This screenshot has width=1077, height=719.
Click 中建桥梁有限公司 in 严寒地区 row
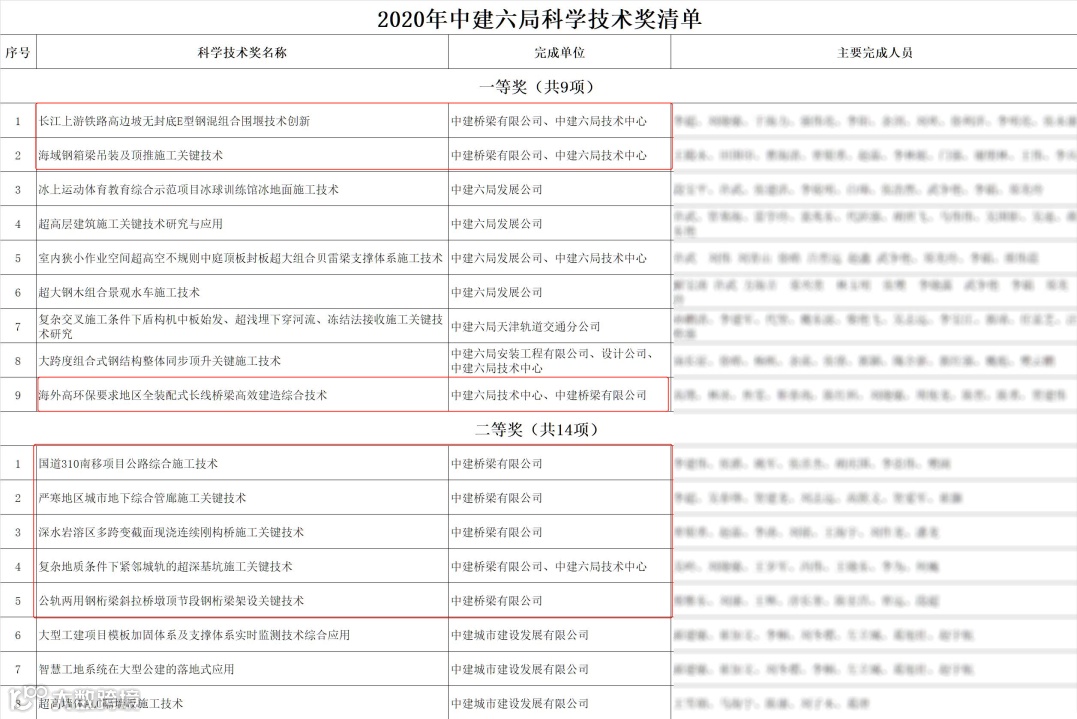point(497,498)
